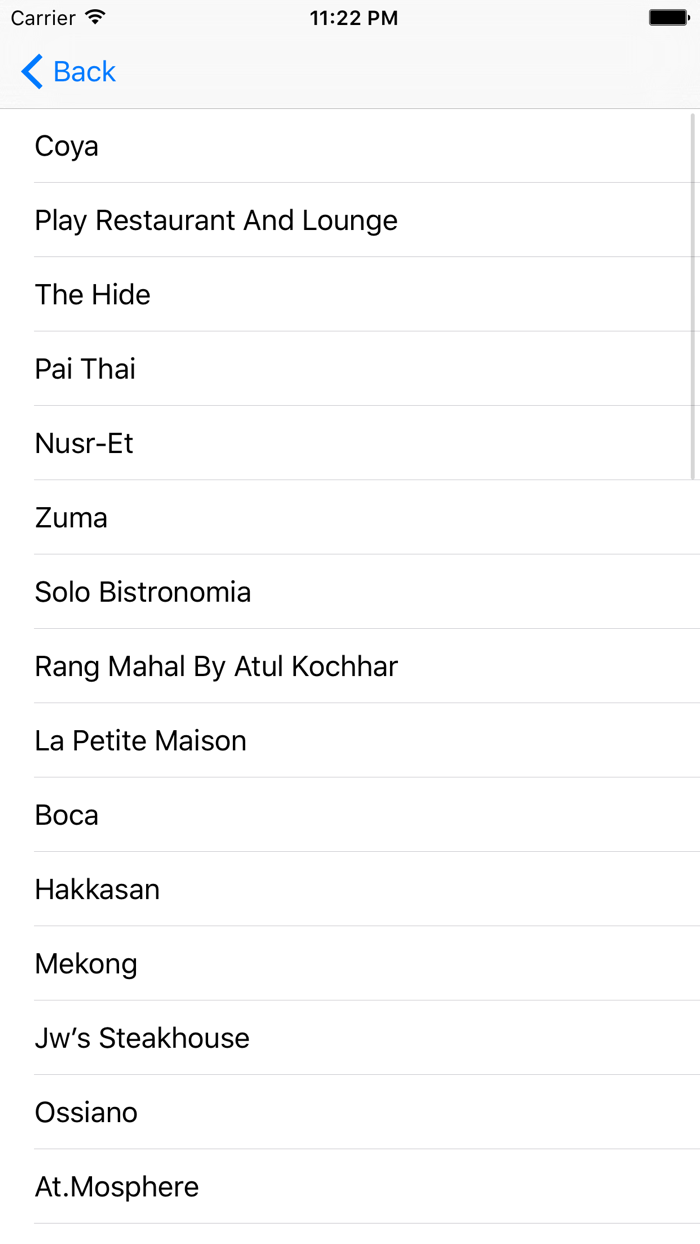Tap the battery indicator icon
700x1244 pixels.
pos(668,18)
